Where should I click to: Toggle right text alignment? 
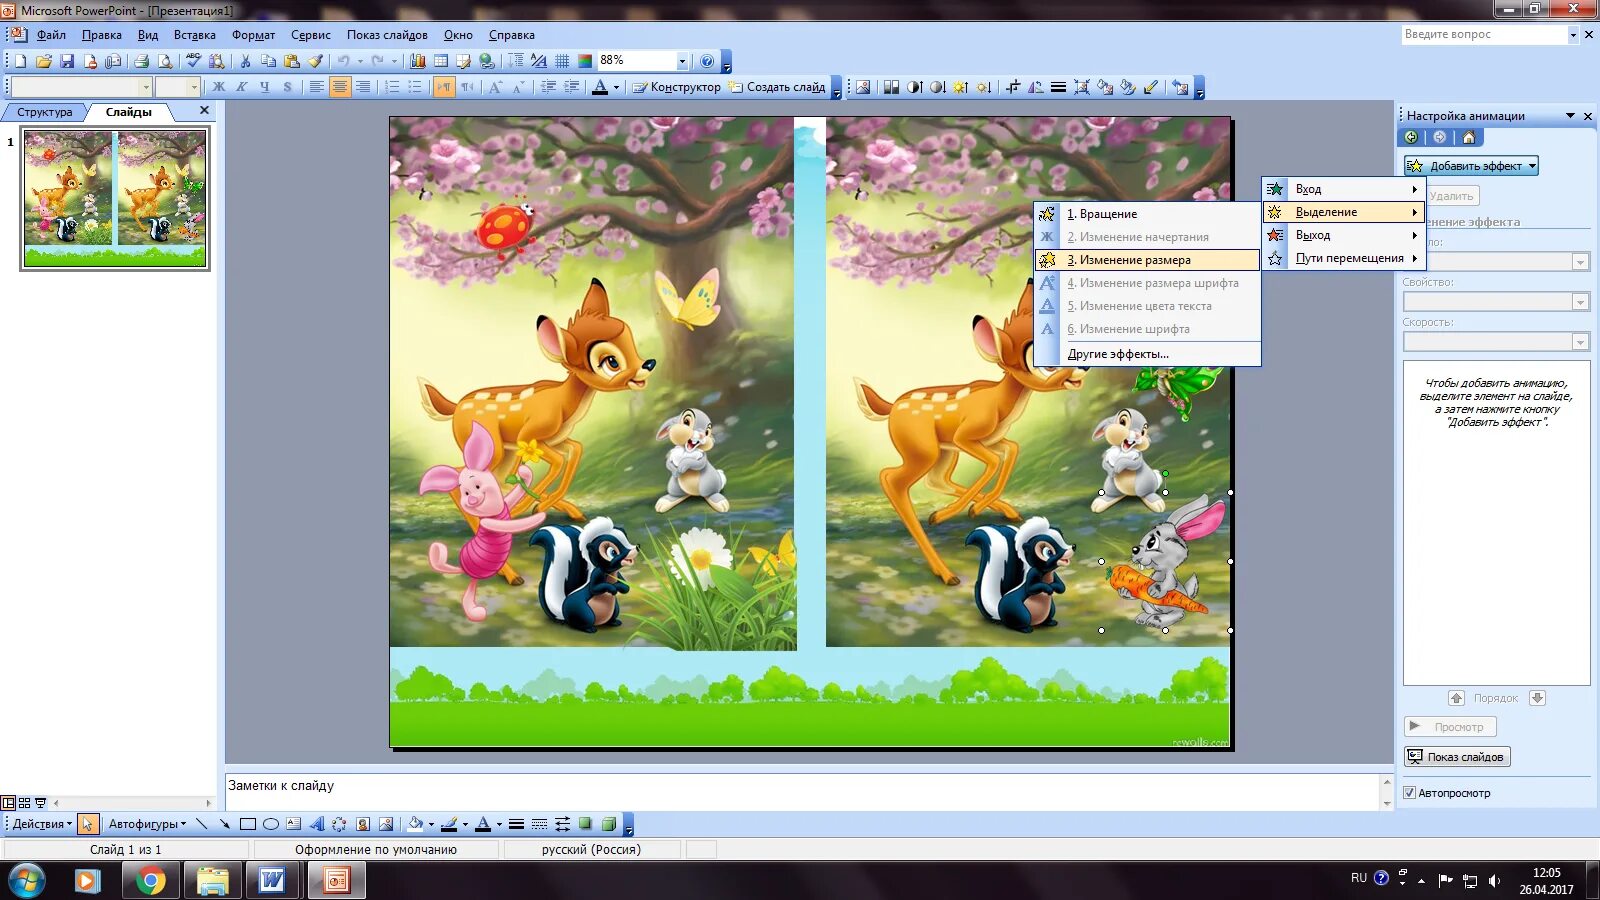tap(363, 87)
